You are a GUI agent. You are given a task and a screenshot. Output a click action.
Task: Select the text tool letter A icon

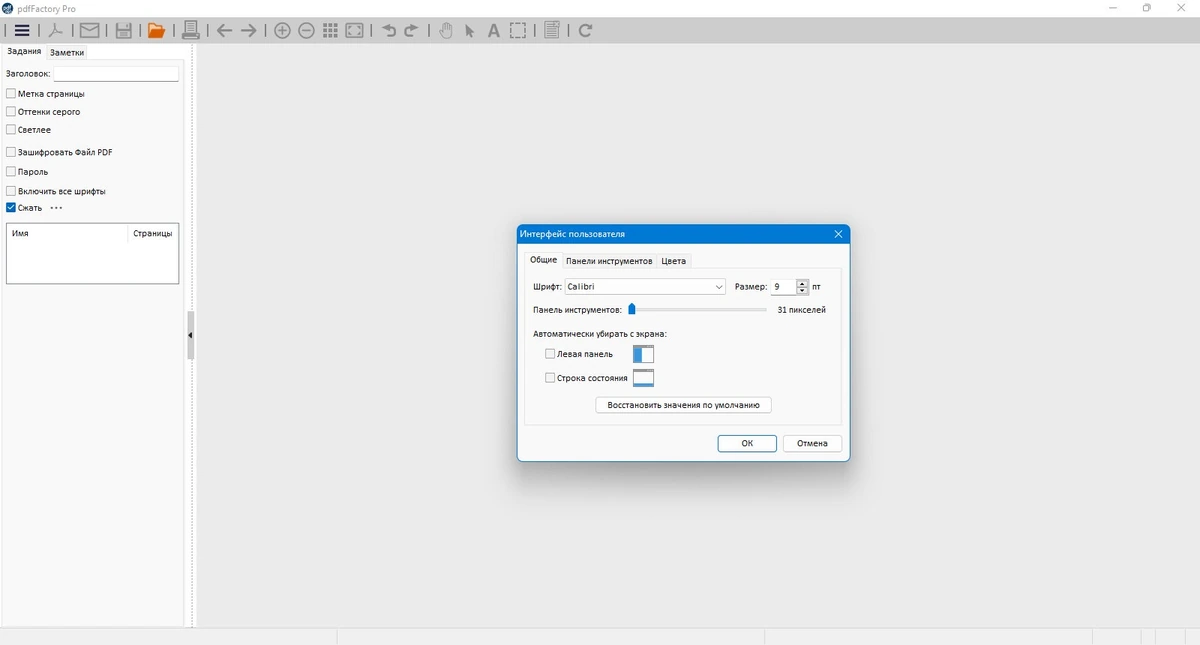pyautogui.click(x=493, y=31)
